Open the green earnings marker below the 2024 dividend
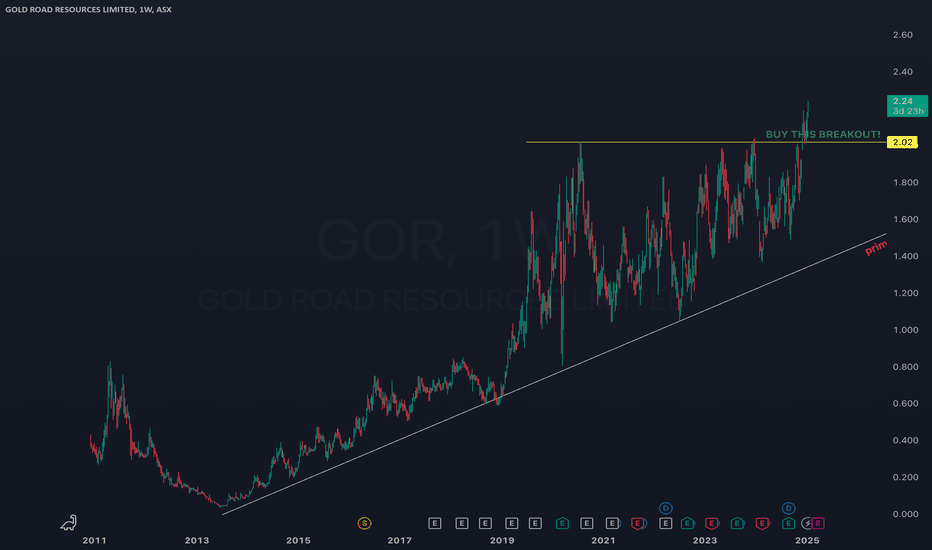 788,523
